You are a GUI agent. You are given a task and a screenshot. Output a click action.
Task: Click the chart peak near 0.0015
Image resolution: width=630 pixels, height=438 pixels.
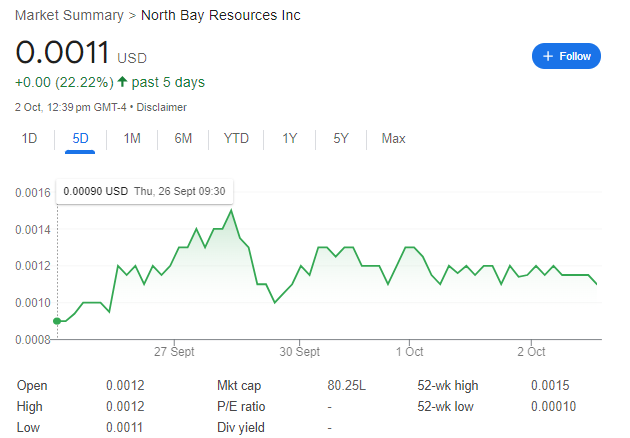pyautogui.click(x=231, y=210)
